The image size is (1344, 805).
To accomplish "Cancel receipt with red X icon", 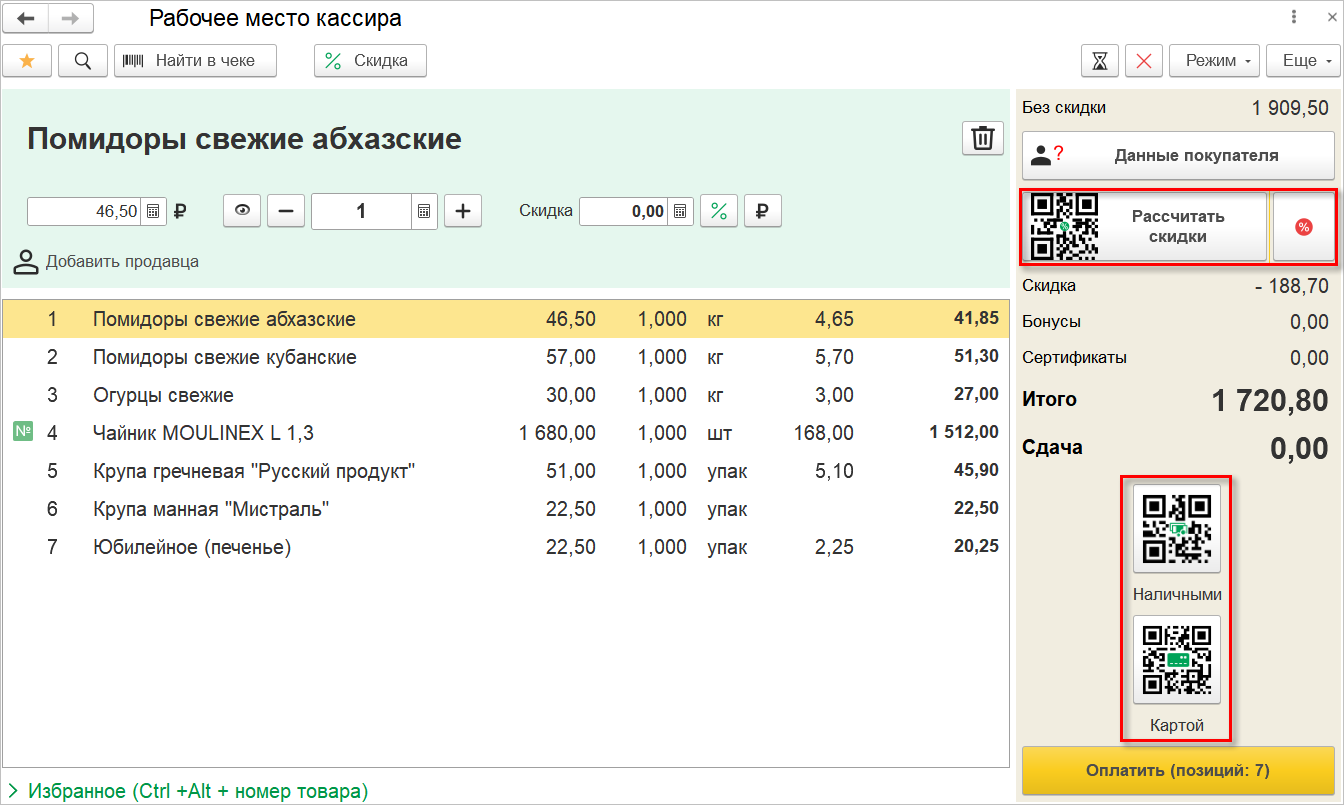I will 1144,61.
